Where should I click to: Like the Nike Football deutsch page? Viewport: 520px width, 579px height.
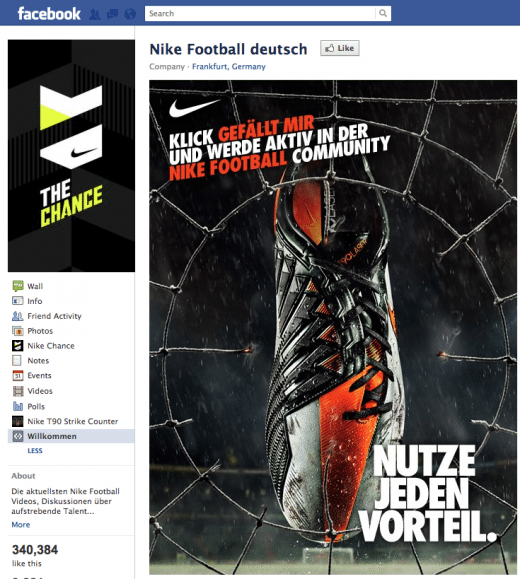pos(340,48)
